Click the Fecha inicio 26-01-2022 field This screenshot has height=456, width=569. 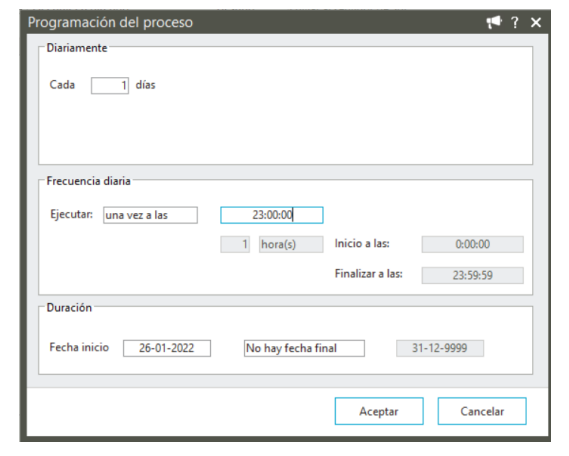tap(167, 348)
